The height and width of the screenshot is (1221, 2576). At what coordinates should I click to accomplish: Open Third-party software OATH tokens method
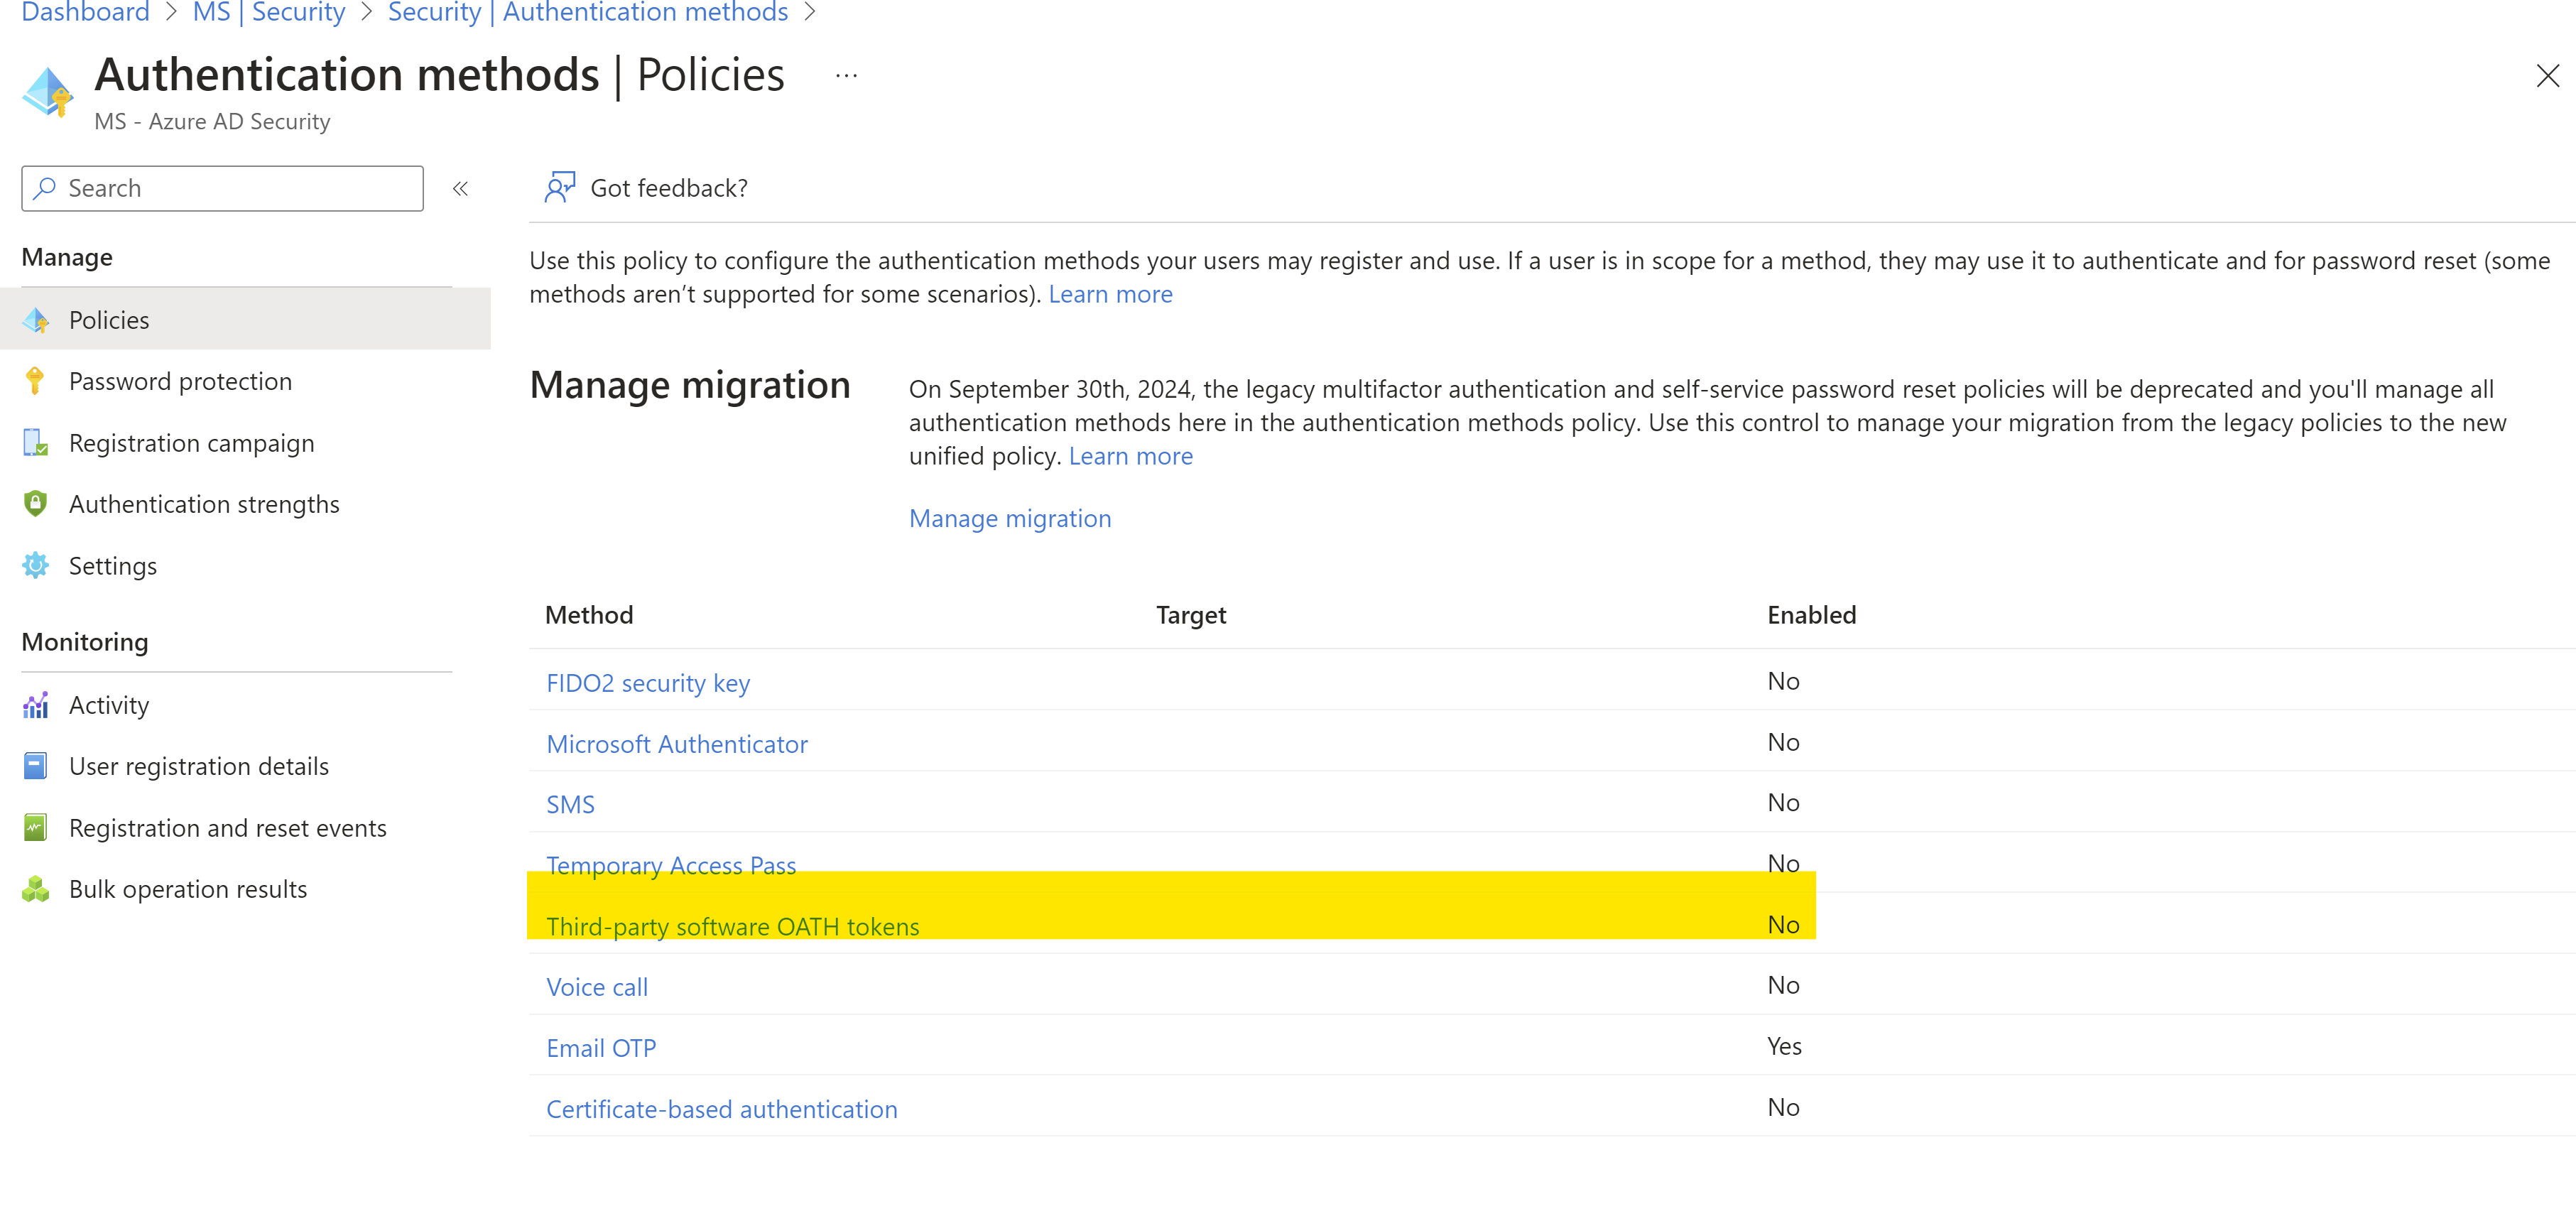[732, 926]
